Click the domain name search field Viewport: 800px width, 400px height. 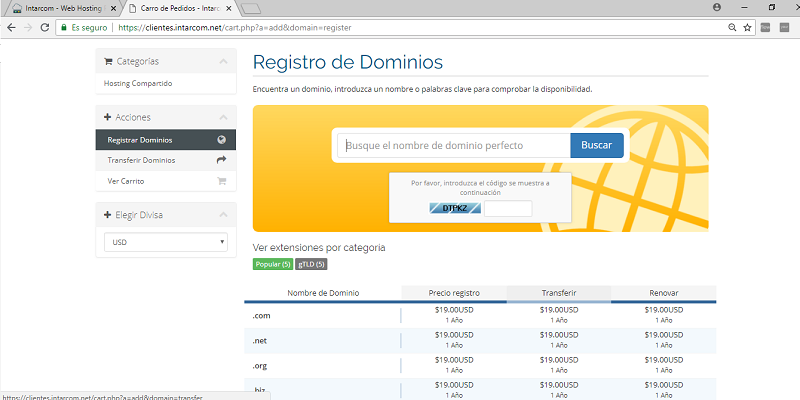454,145
